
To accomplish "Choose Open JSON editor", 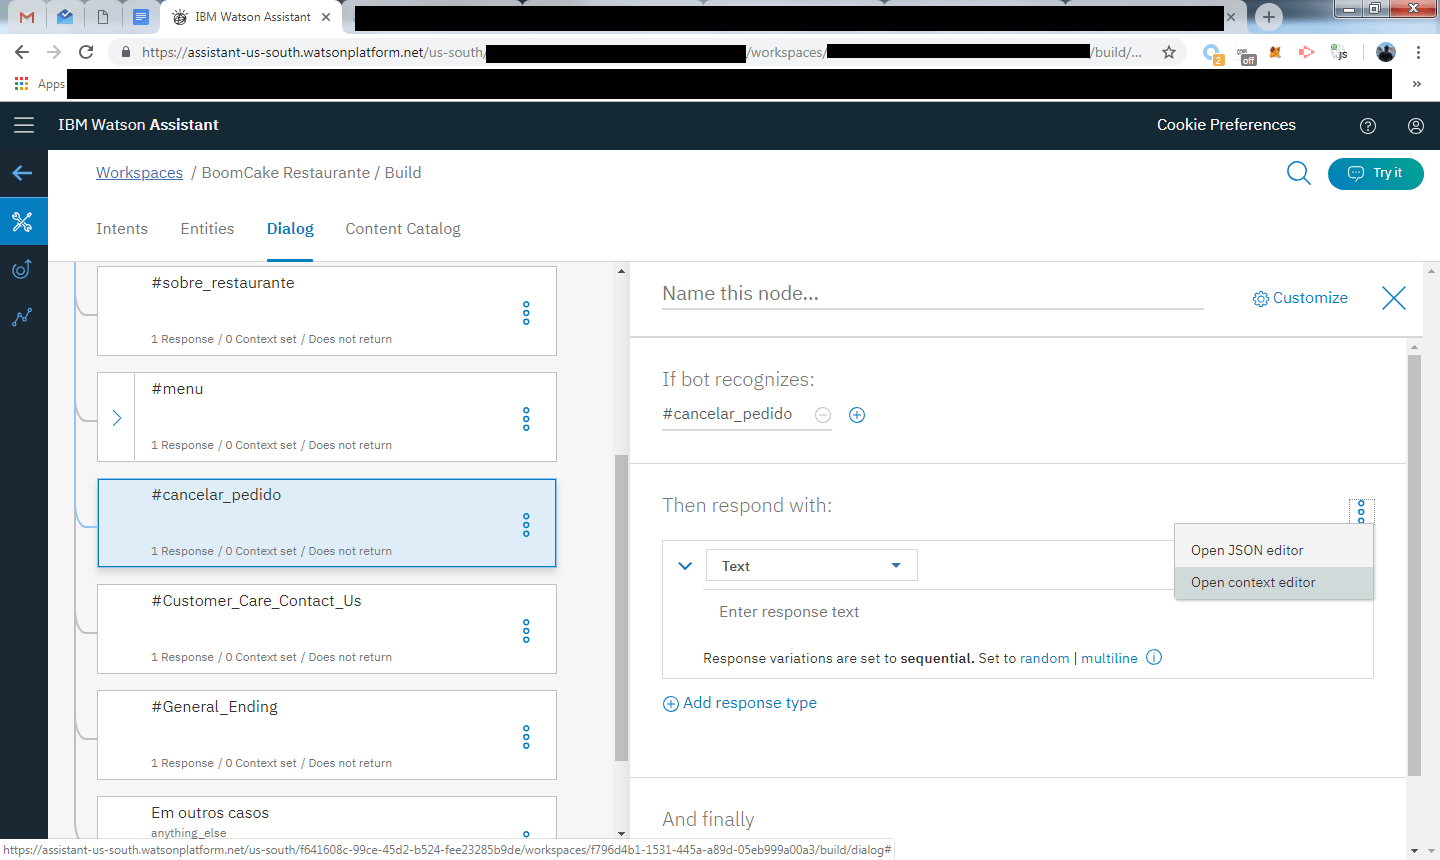I will [1274, 550].
